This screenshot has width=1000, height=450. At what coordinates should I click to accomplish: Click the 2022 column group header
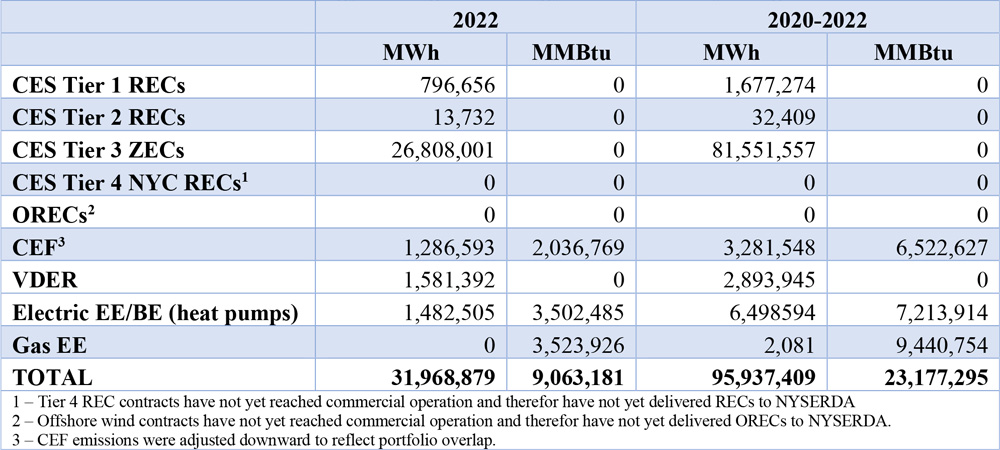(x=474, y=17)
